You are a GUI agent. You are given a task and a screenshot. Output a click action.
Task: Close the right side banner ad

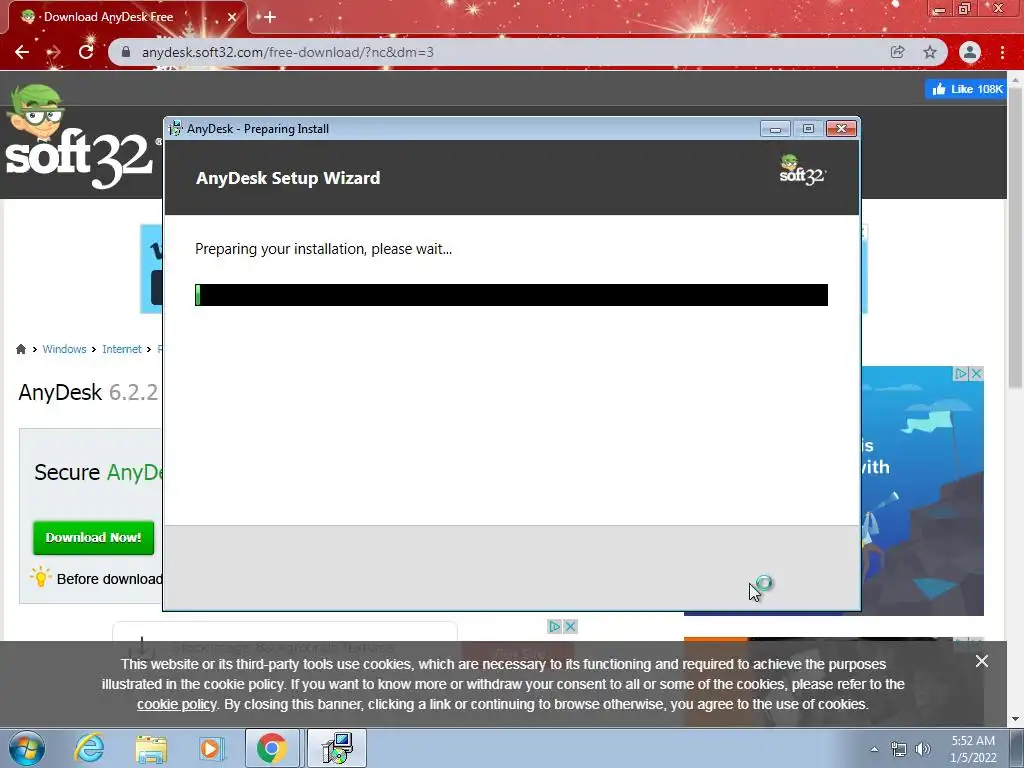point(976,374)
